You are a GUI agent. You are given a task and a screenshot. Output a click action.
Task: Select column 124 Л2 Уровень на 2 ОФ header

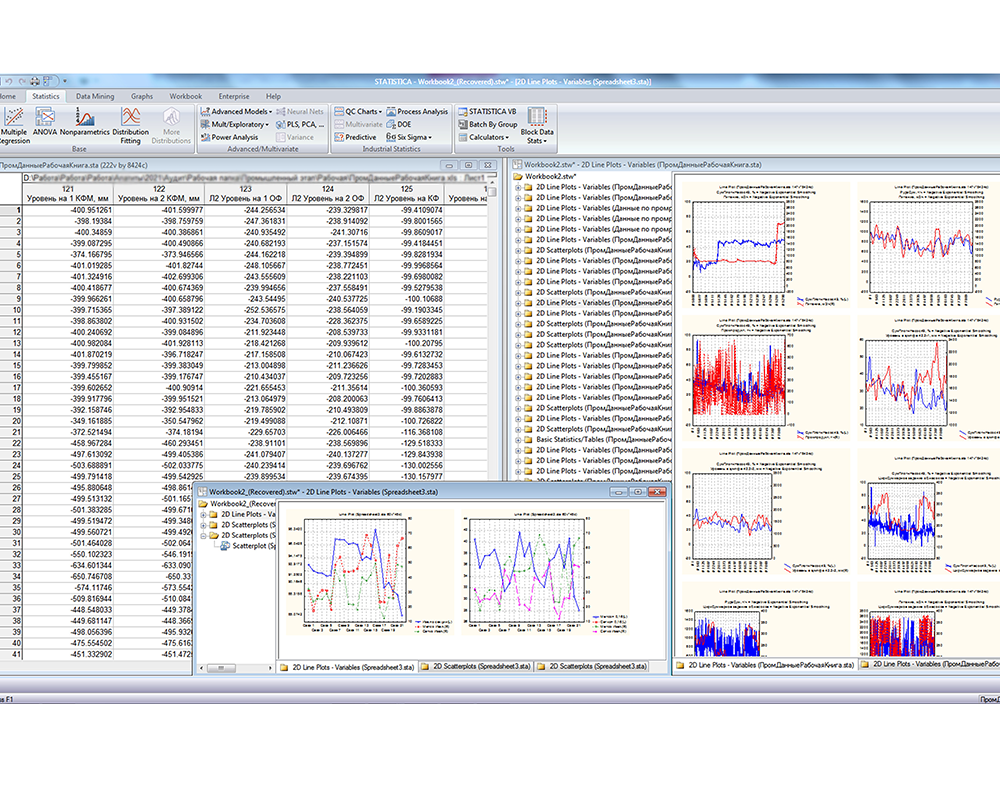tap(328, 194)
